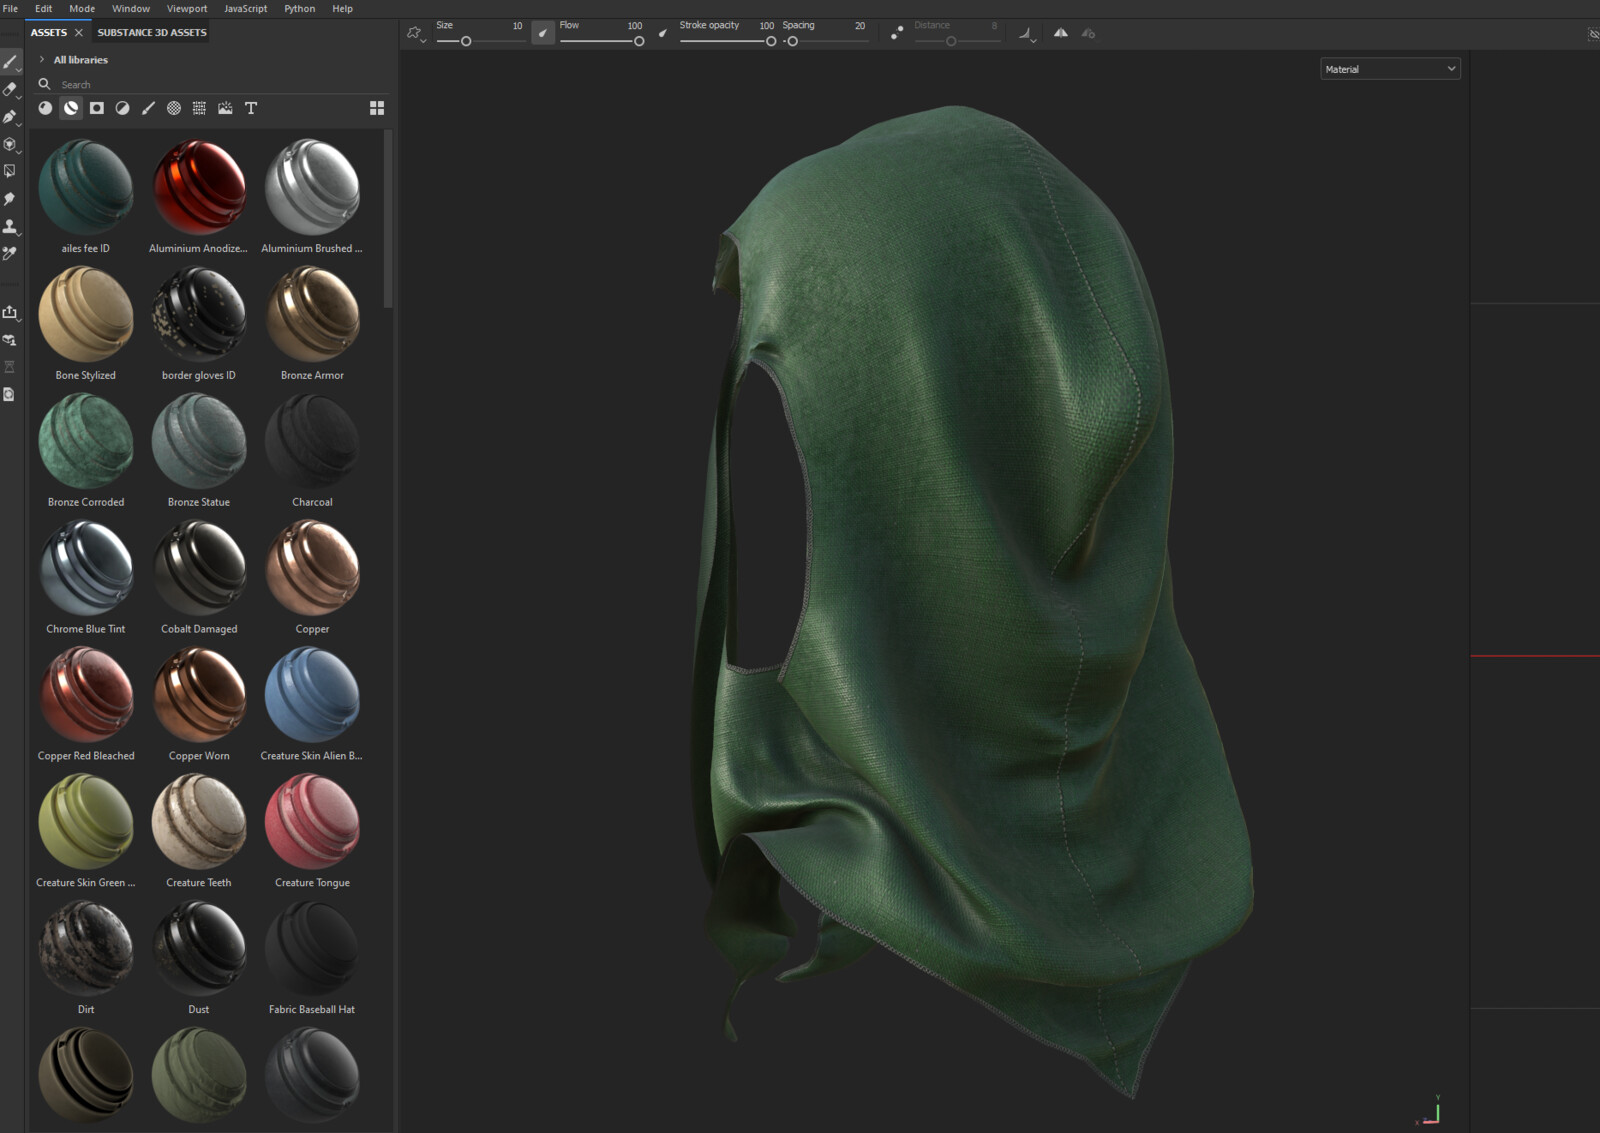Select Chrome Blue Tint material thumbnail

coord(86,568)
